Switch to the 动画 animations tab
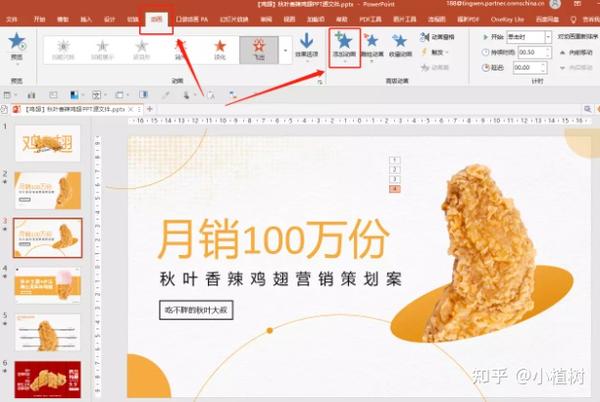This screenshot has width=600, height=402. pyautogui.click(x=156, y=19)
